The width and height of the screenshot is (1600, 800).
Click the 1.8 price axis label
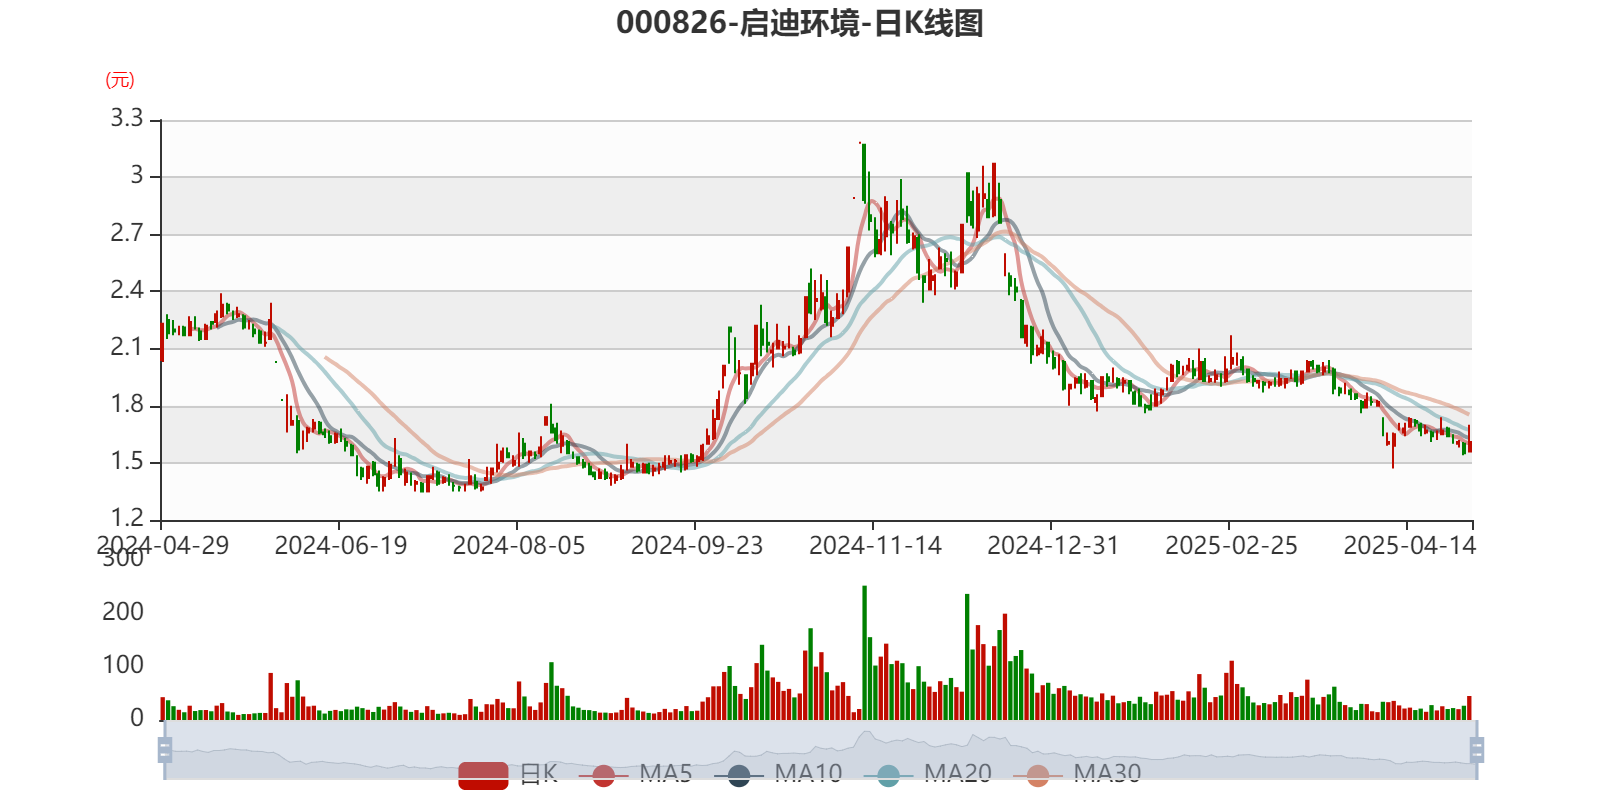127,404
